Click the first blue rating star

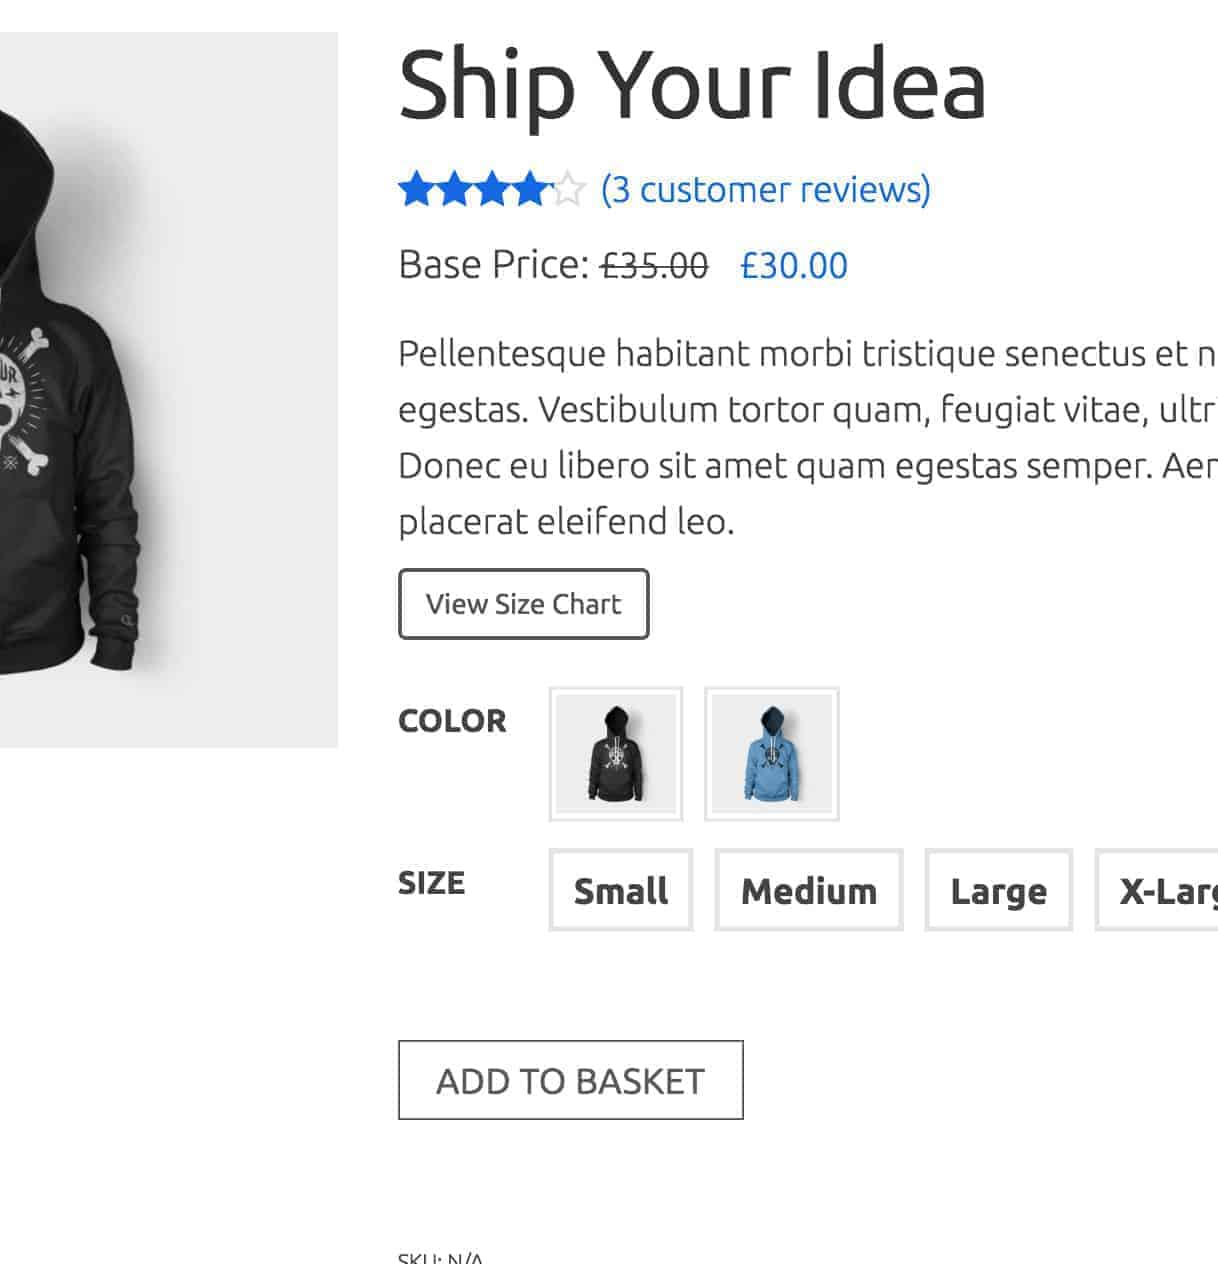pos(416,190)
